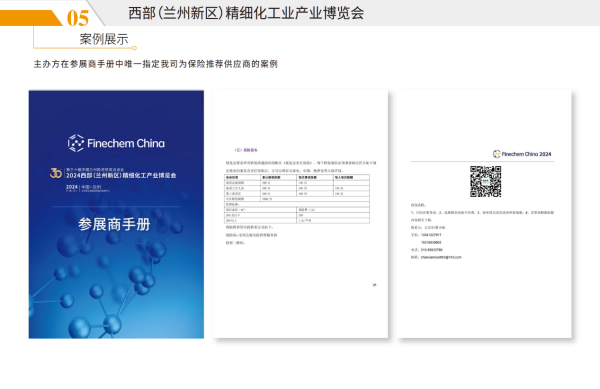Select the title 西部(兰州新区)精细化工产业博览会
600x389 pixels.
[246, 13]
